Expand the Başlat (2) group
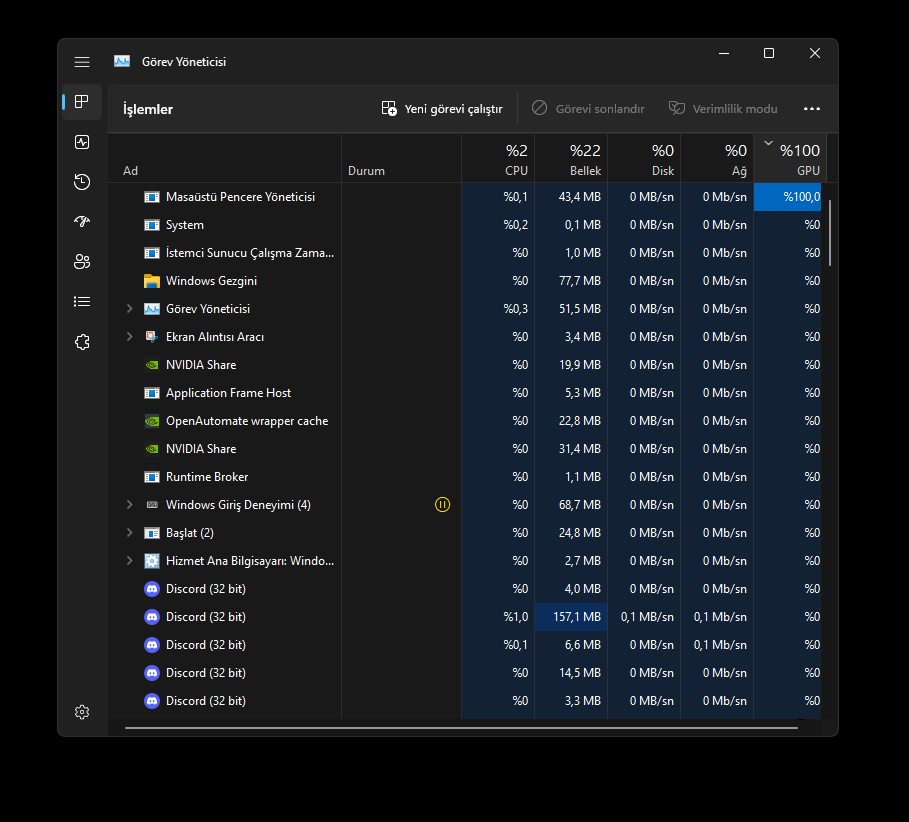The height and width of the screenshot is (822, 909). pos(130,533)
